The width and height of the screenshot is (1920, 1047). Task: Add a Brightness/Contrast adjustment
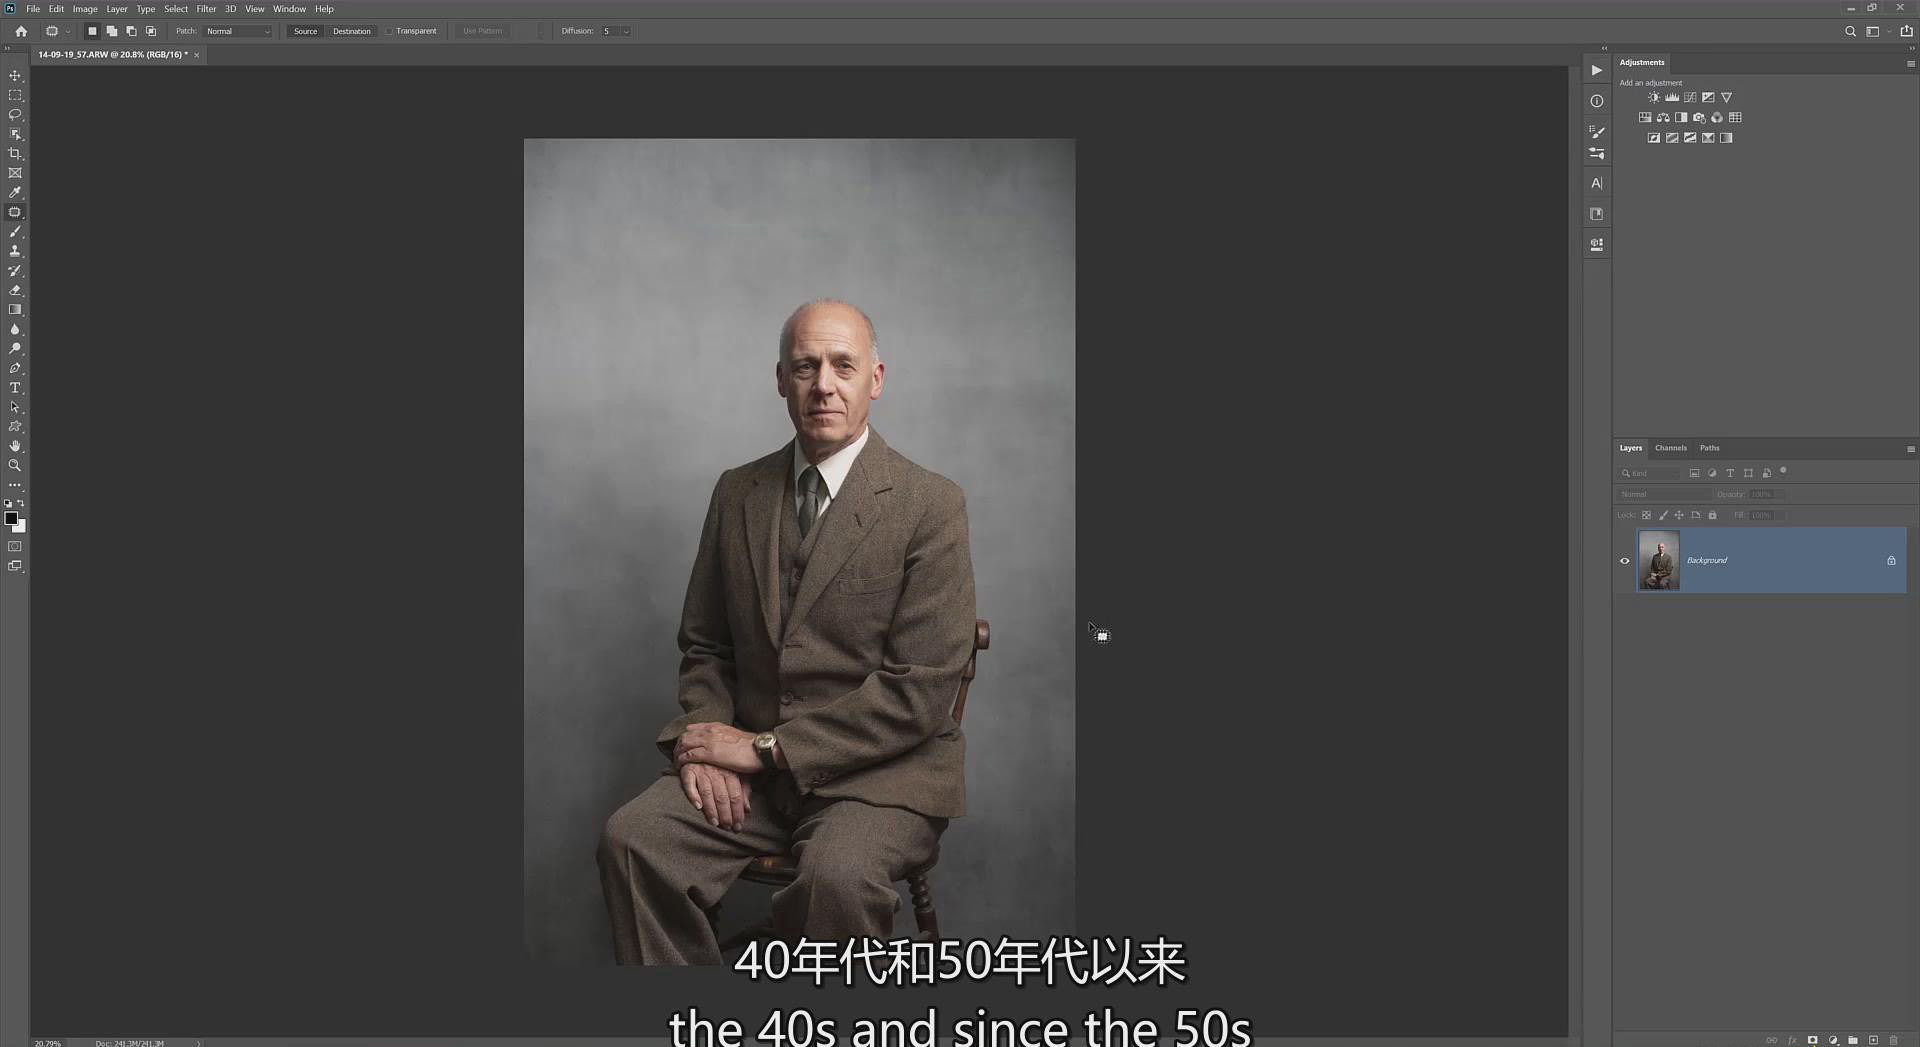pyautogui.click(x=1654, y=97)
